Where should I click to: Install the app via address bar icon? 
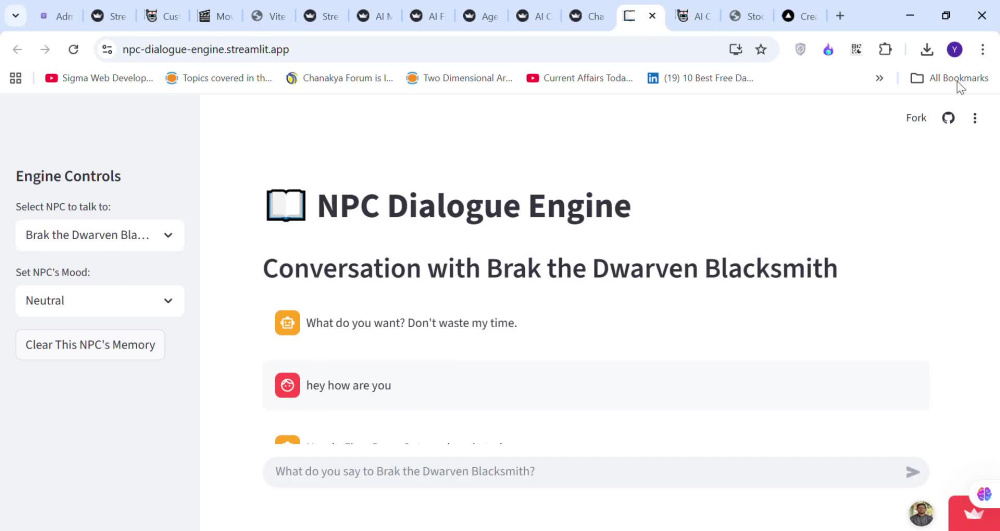tap(735, 49)
